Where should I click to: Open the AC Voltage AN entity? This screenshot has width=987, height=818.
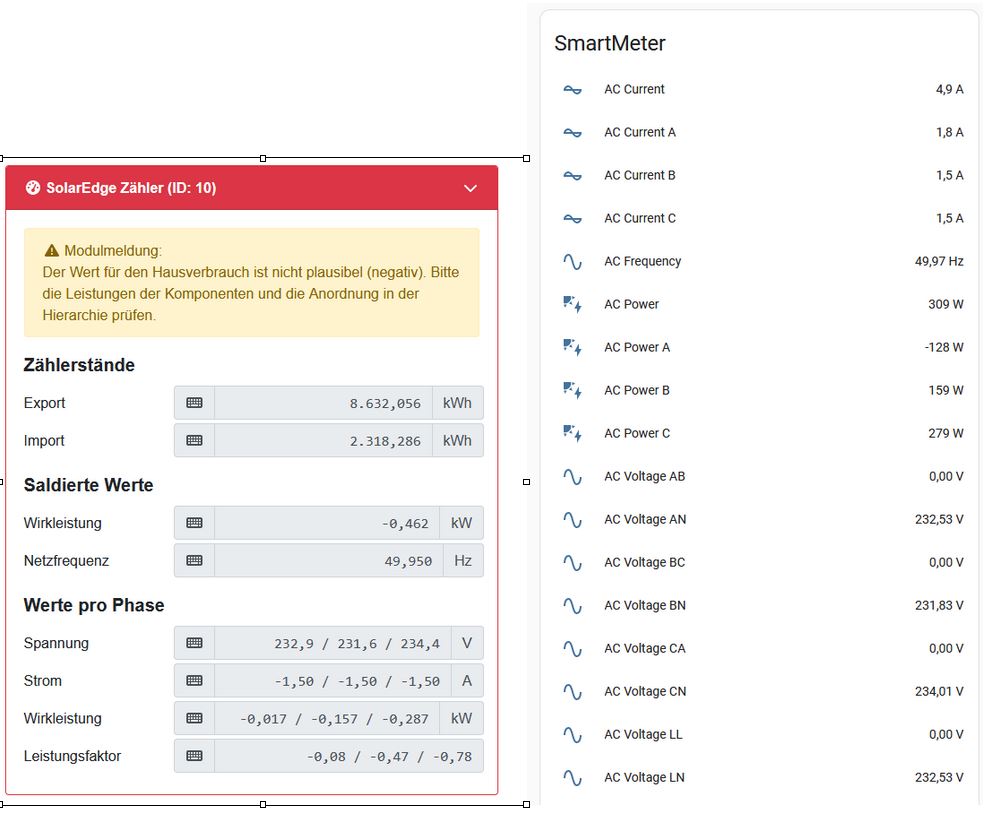(645, 519)
